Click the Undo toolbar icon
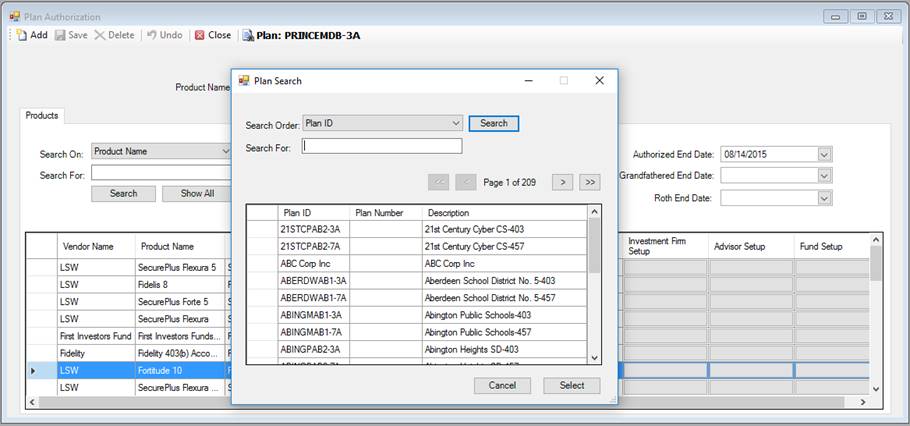 (x=152, y=35)
